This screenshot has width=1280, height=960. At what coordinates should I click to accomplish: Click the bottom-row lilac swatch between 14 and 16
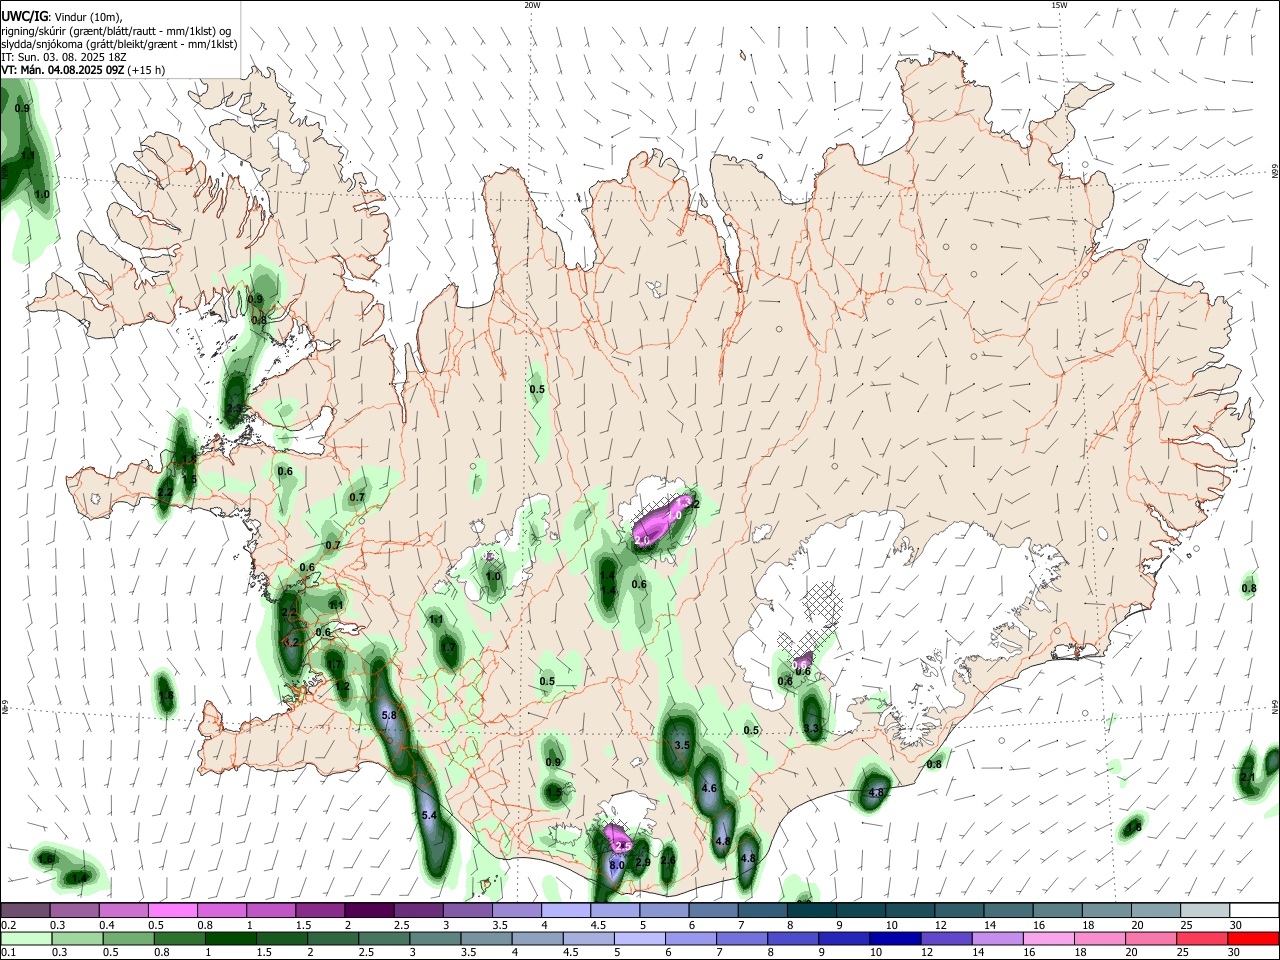click(996, 939)
